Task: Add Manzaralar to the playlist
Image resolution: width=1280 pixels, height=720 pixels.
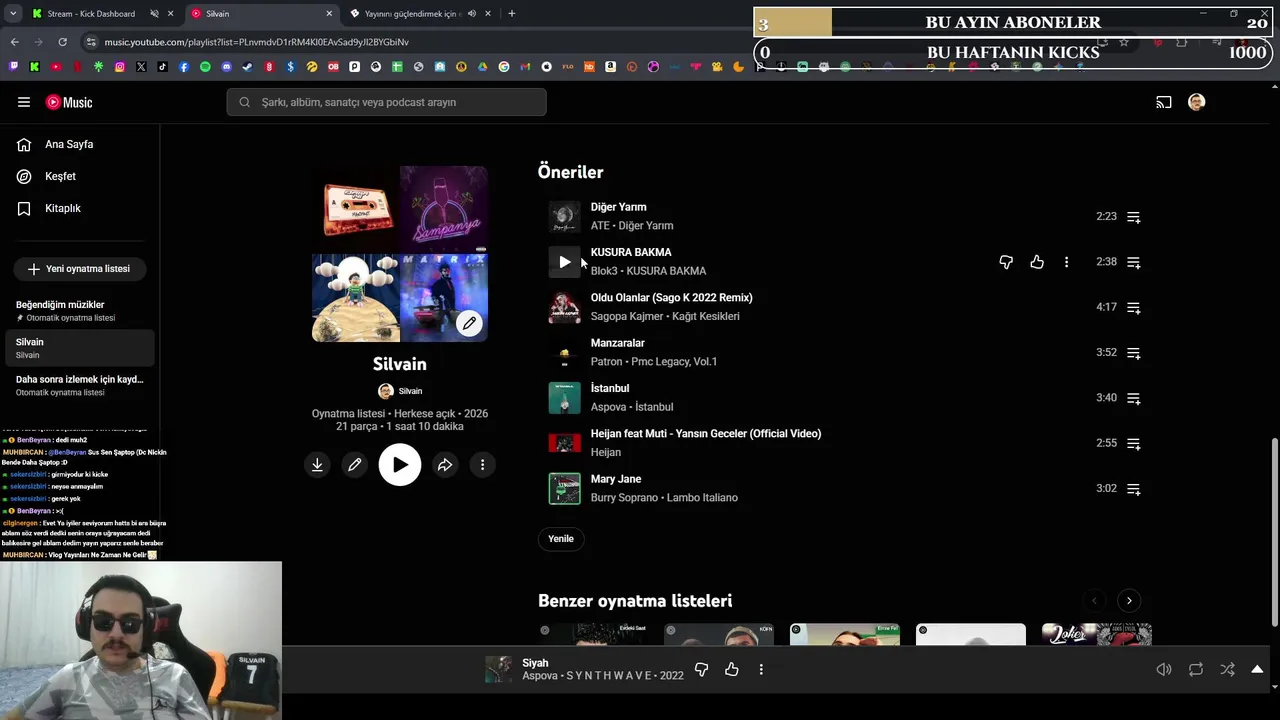Action: [x=1134, y=353]
